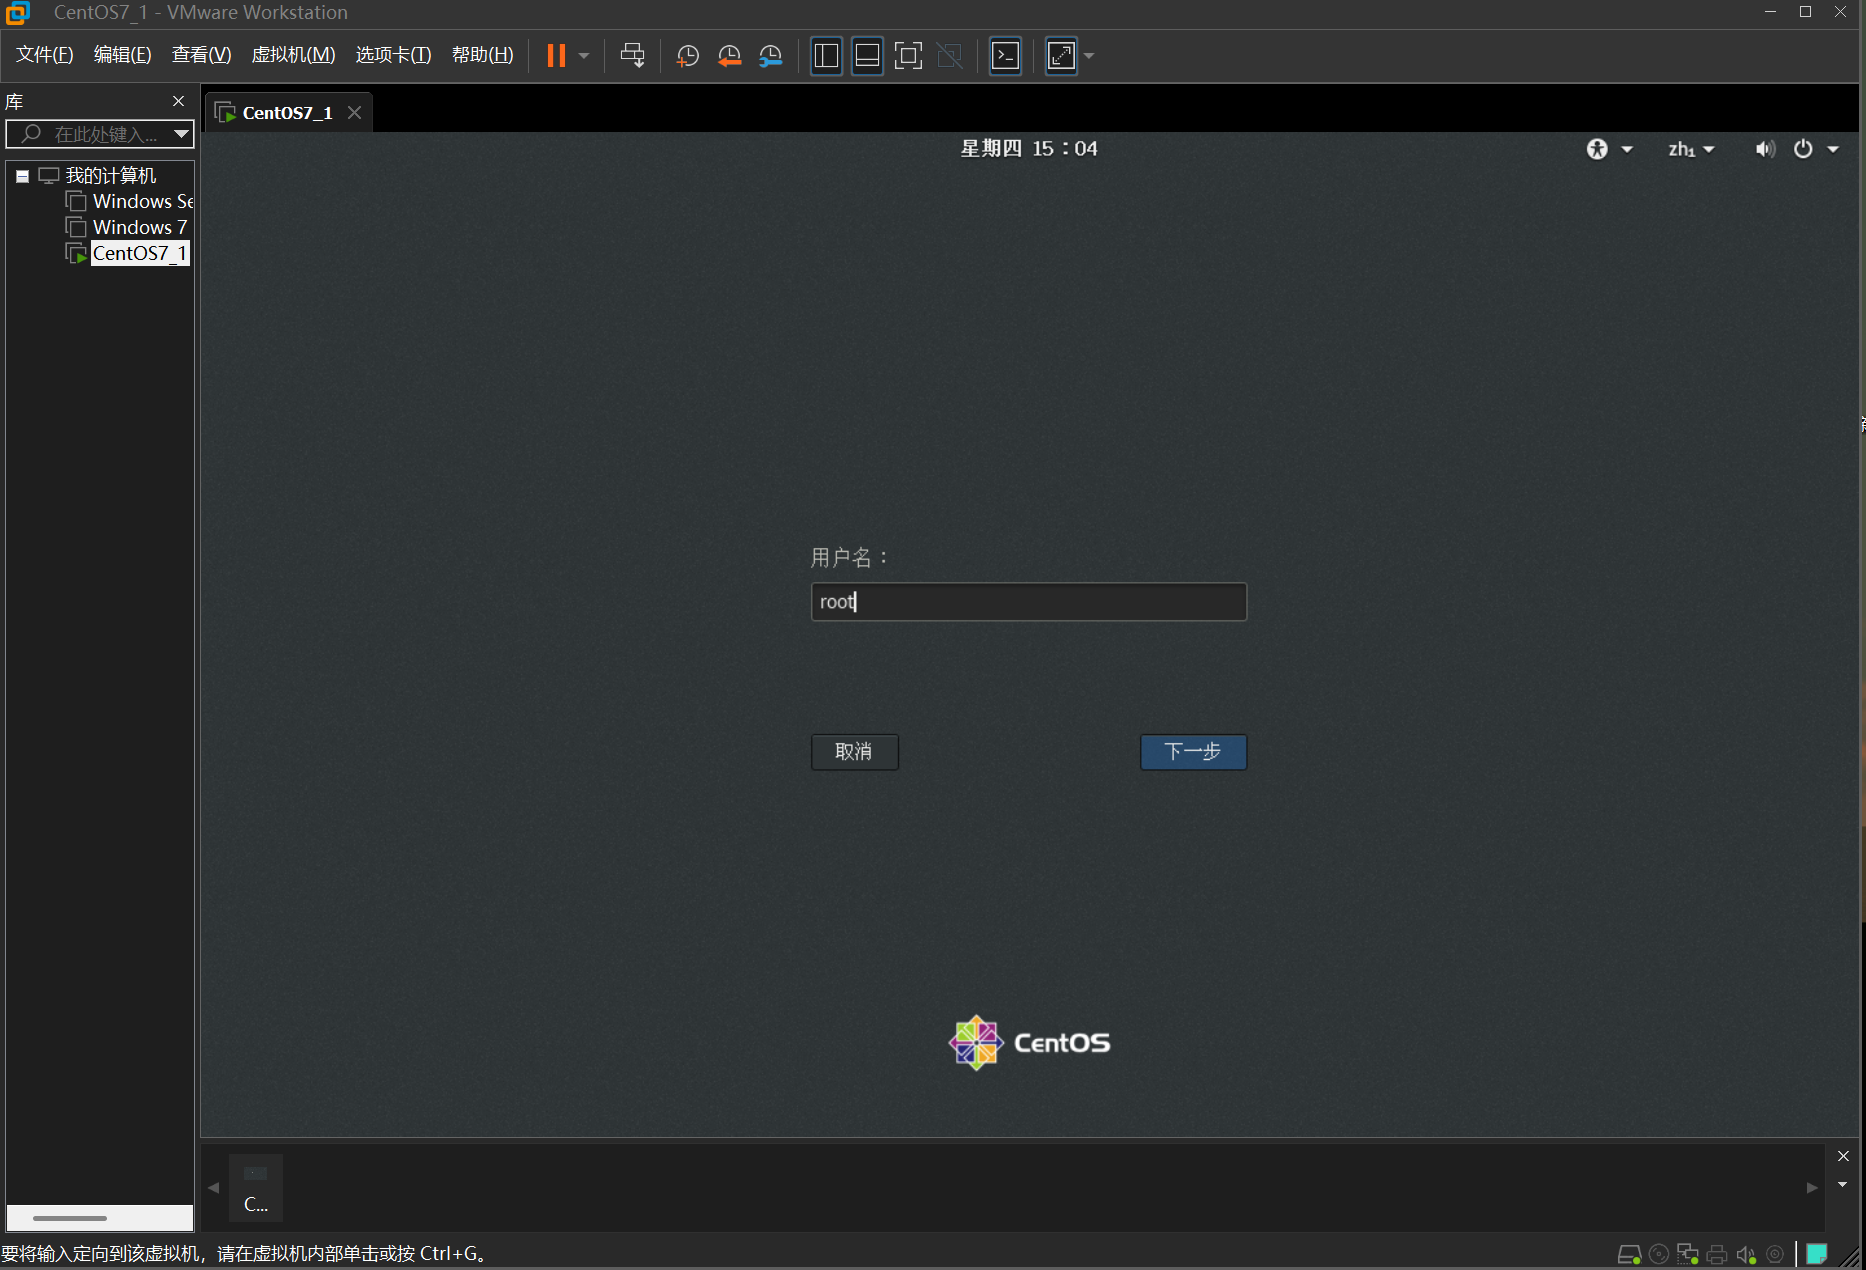Image resolution: width=1866 pixels, height=1270 pixels.
Task: Enter full screen mode
Action: point(908,55)
